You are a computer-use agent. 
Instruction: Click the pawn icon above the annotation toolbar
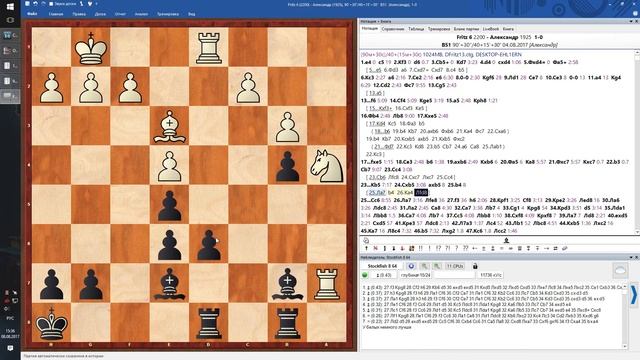click(x=507, y=241)
